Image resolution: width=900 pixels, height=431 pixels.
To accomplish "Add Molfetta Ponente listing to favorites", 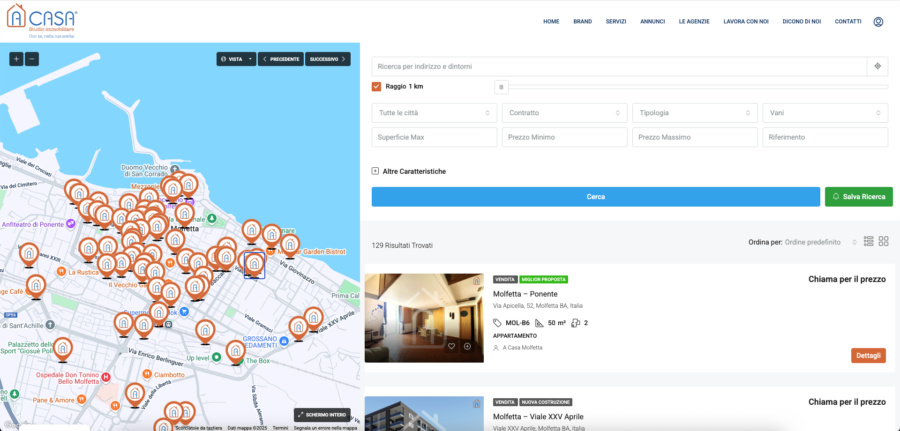I will 452,346.
